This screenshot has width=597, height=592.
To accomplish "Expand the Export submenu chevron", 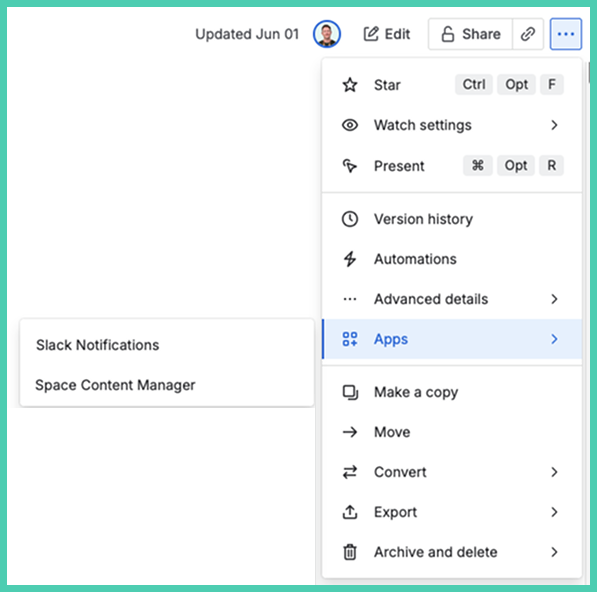I will [x=554, y=512].
